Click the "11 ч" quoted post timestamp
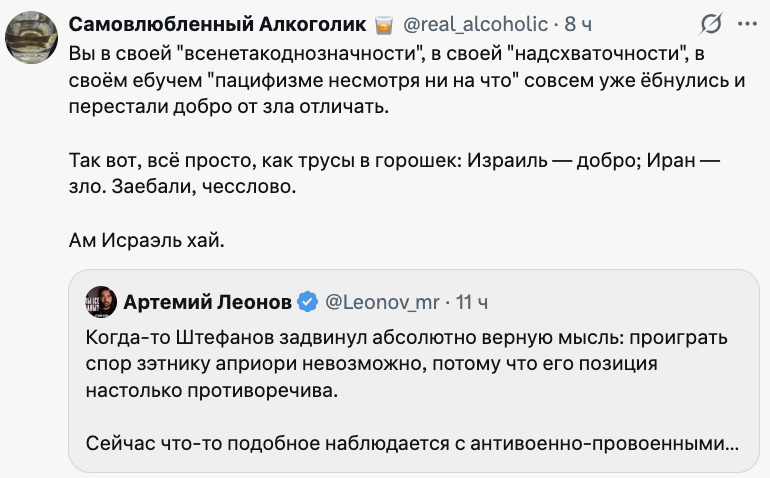The image size is (770, 478). pyautogui.click(x=472, y=302)
